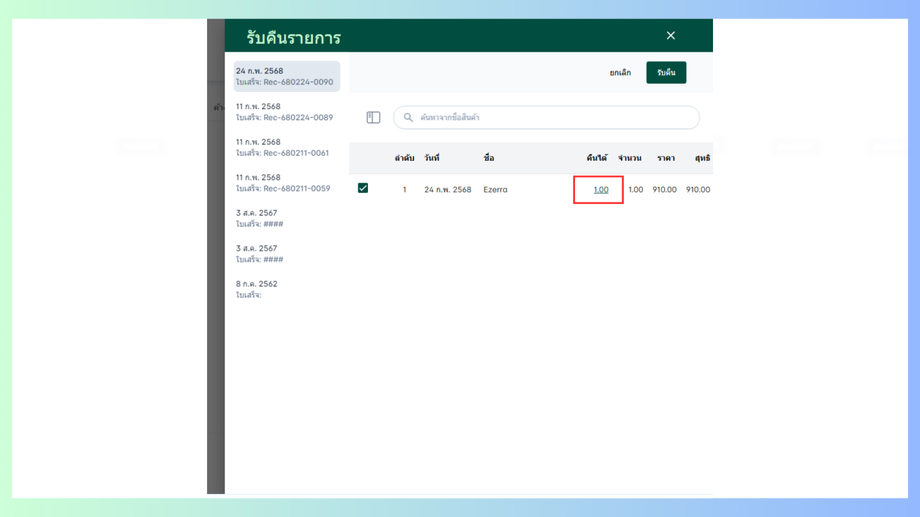Viewport: 920px width, 517px height.
Task: Toggle the side panel layout icon
Action: click(373, 117)
